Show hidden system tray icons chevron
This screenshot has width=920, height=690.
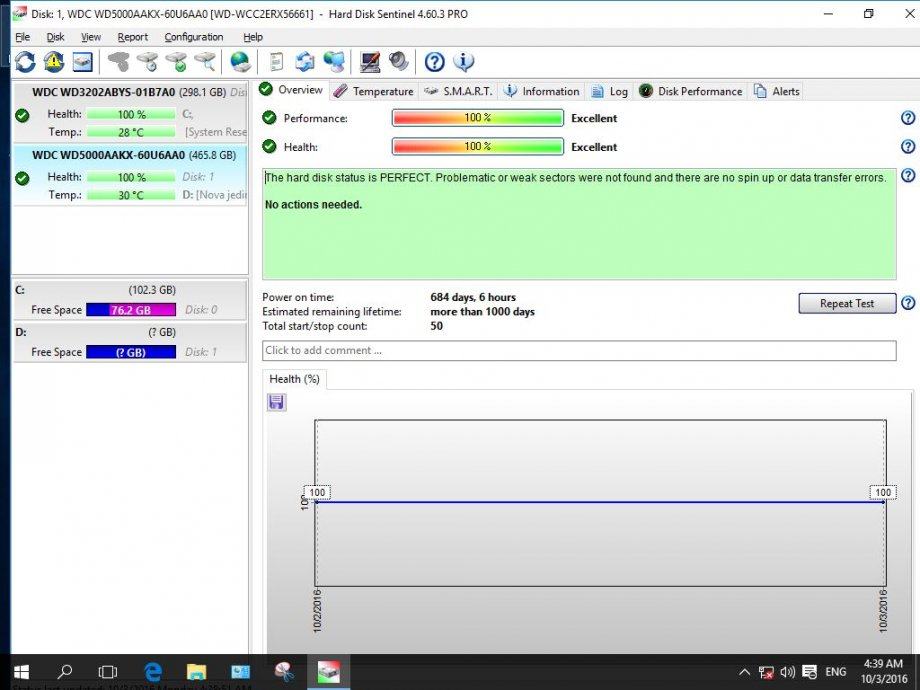(x=745, y=672)
